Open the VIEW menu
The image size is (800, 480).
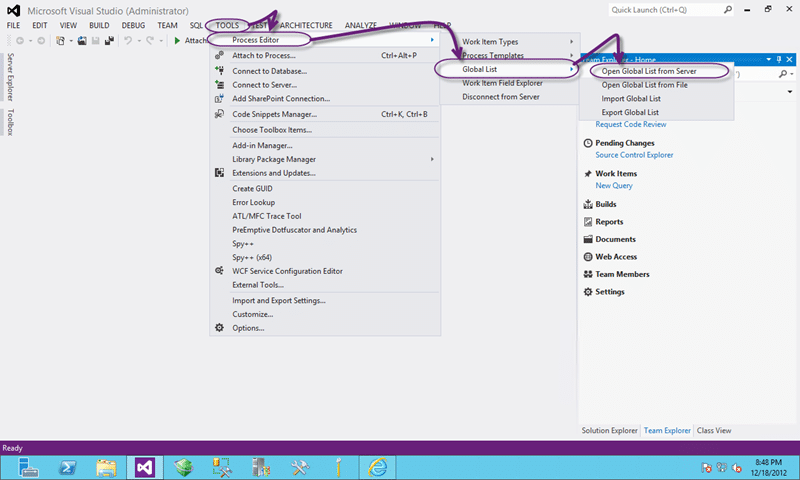click(x=68, y=25)
